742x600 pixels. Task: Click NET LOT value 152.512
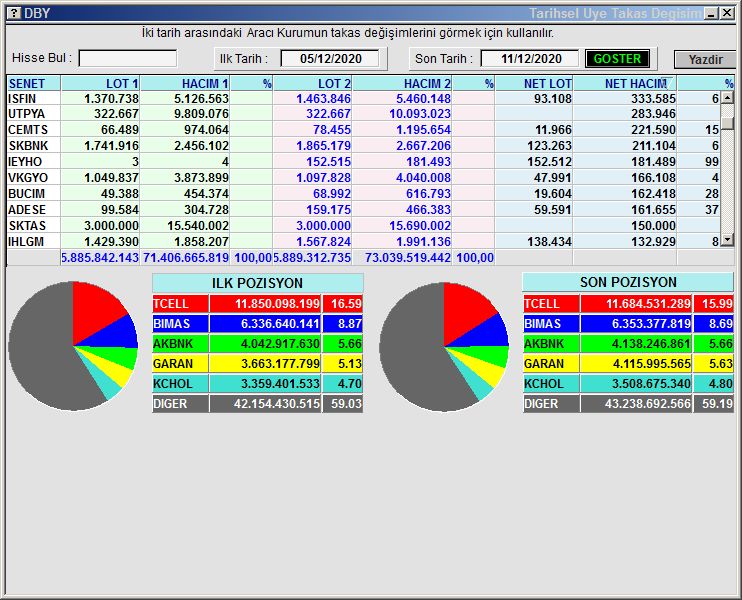pos(549,162)
